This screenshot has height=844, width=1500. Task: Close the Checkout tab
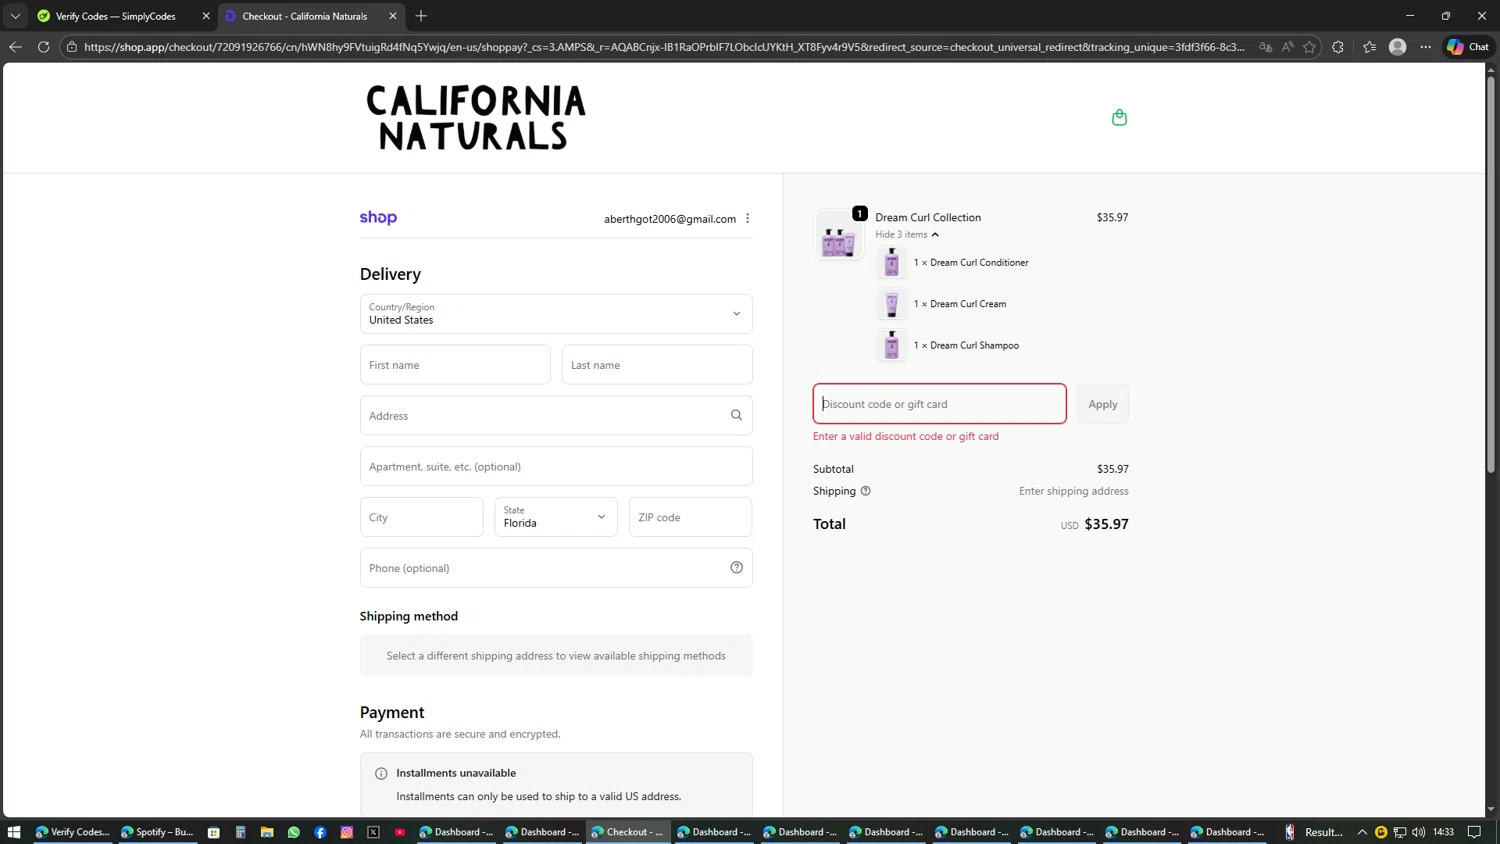coord(392,16)
